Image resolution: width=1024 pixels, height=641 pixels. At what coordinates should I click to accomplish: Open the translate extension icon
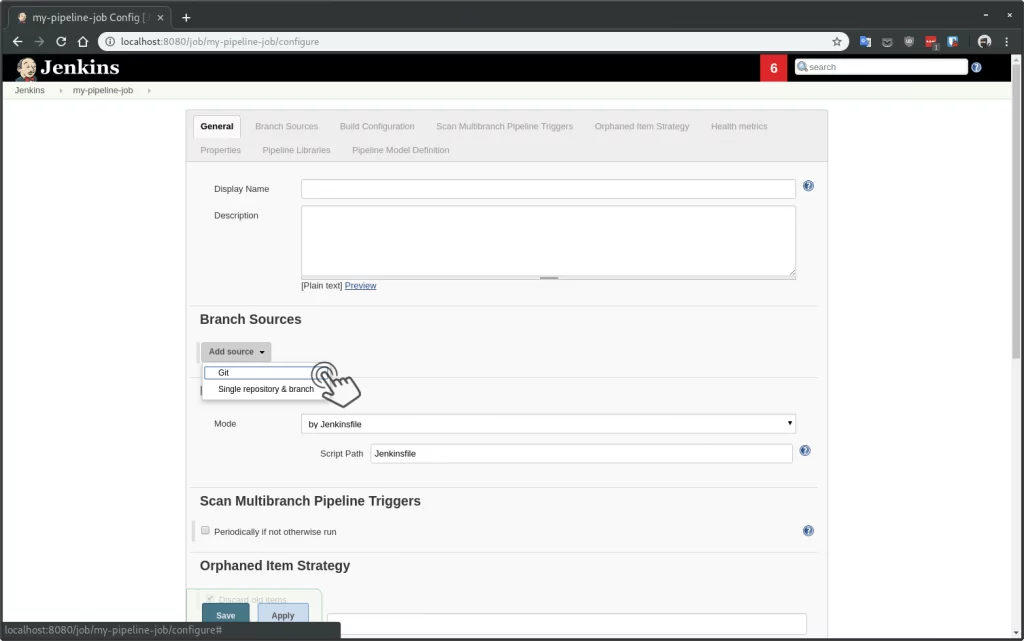pyautogui.click(x=865, y=42)
